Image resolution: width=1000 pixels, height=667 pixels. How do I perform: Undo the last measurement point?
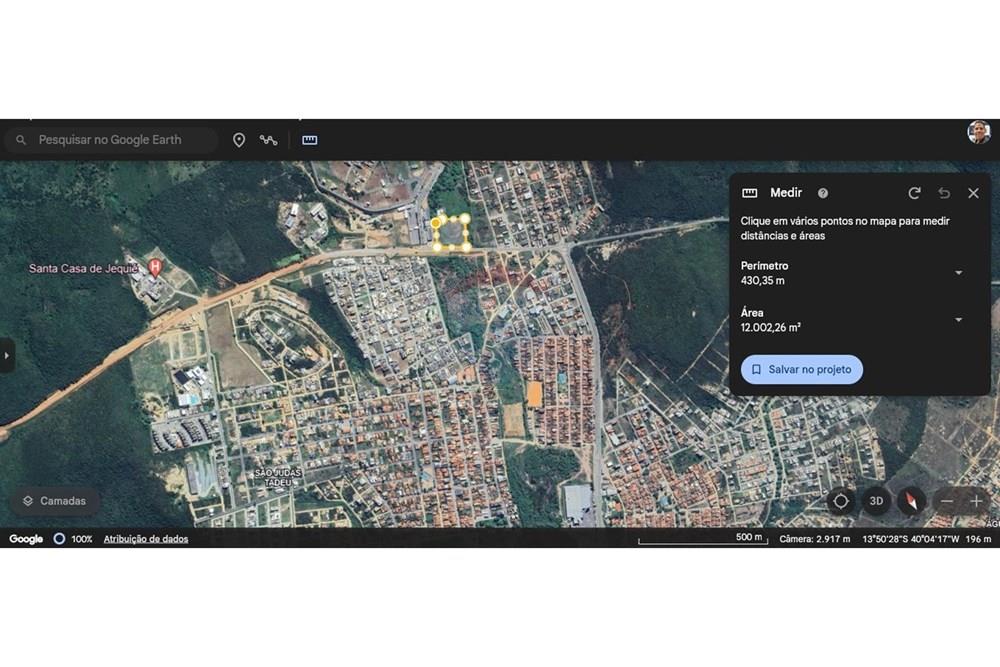944,193
